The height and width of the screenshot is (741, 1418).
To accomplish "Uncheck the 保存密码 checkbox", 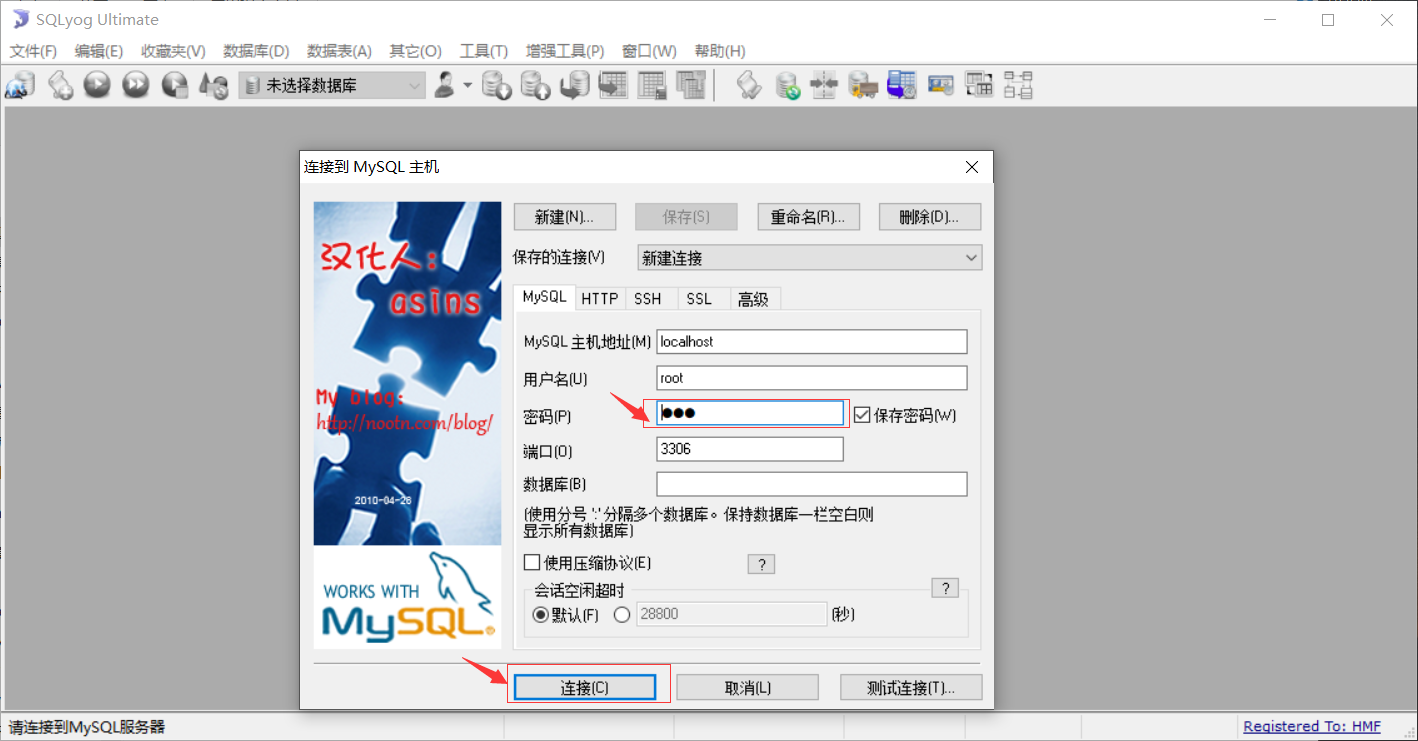I will [863, 415].
